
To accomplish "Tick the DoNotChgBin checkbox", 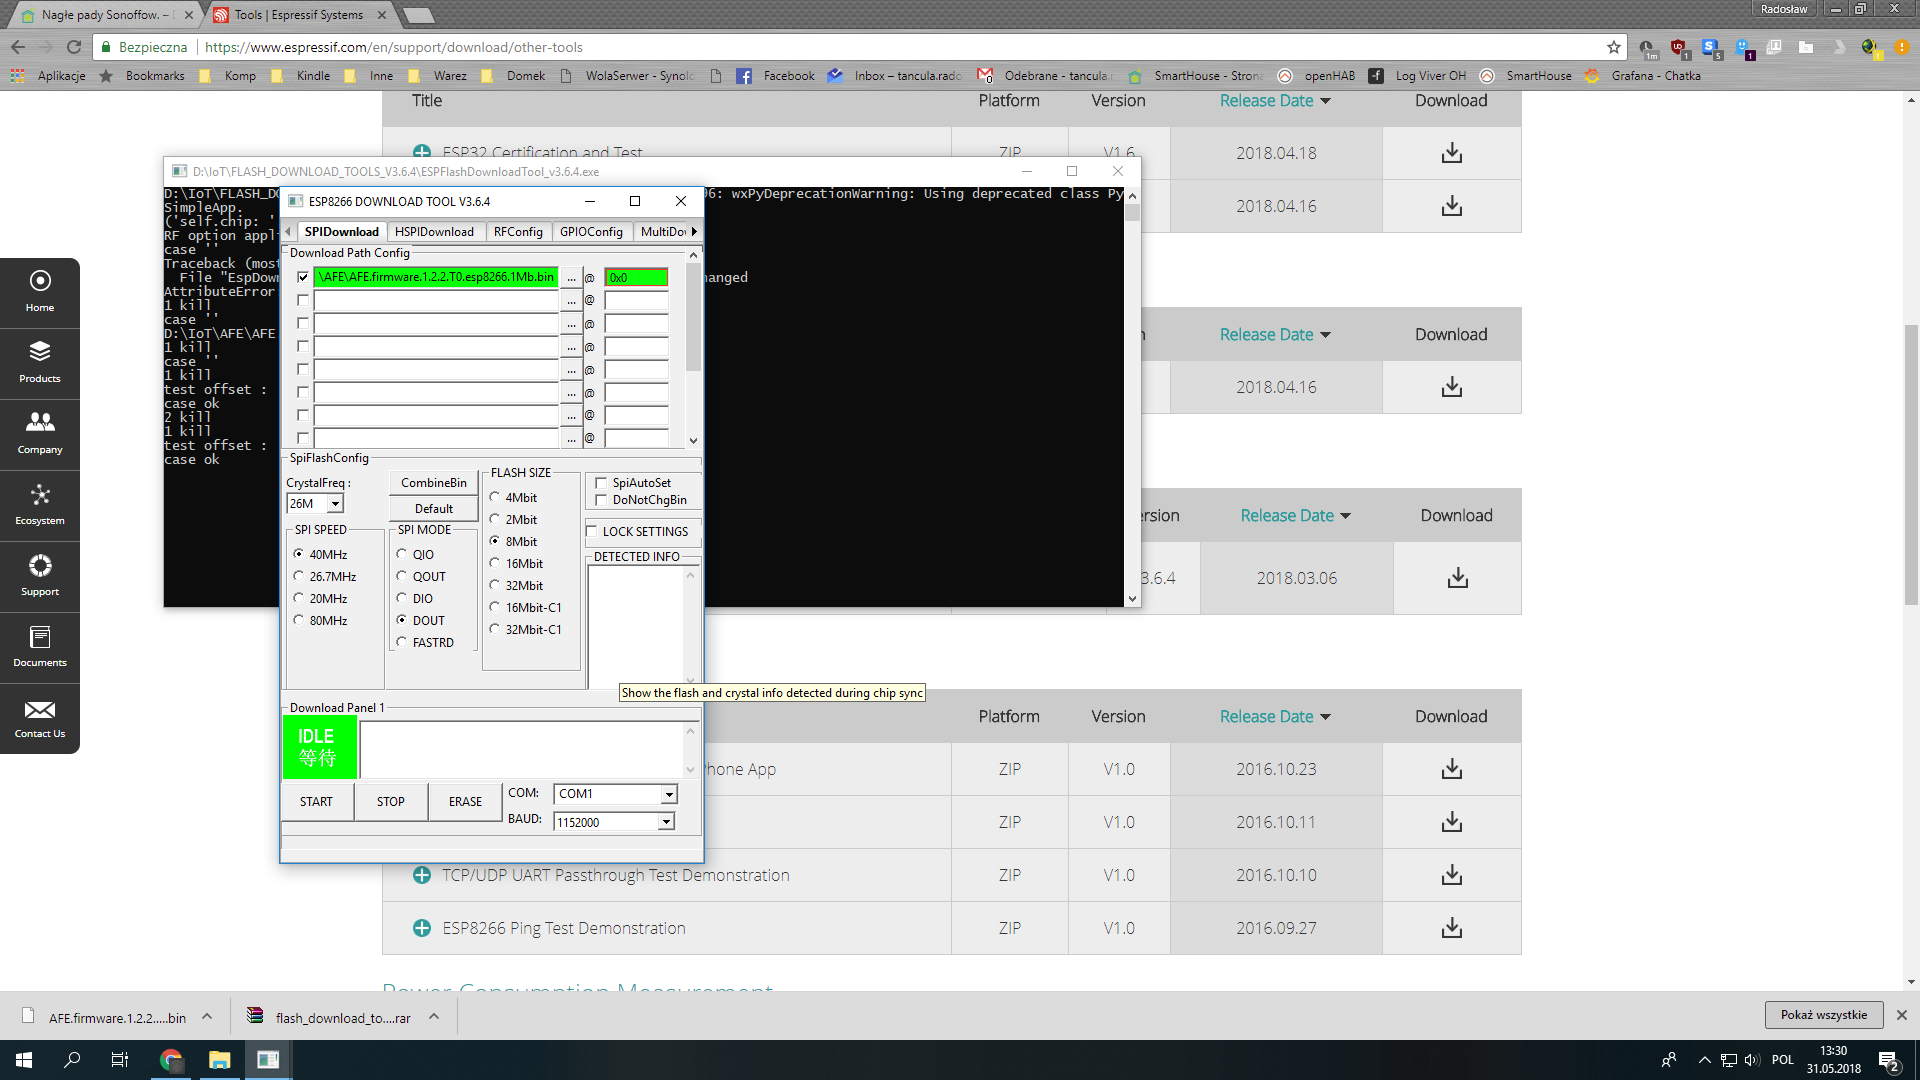I will (601, 500).
